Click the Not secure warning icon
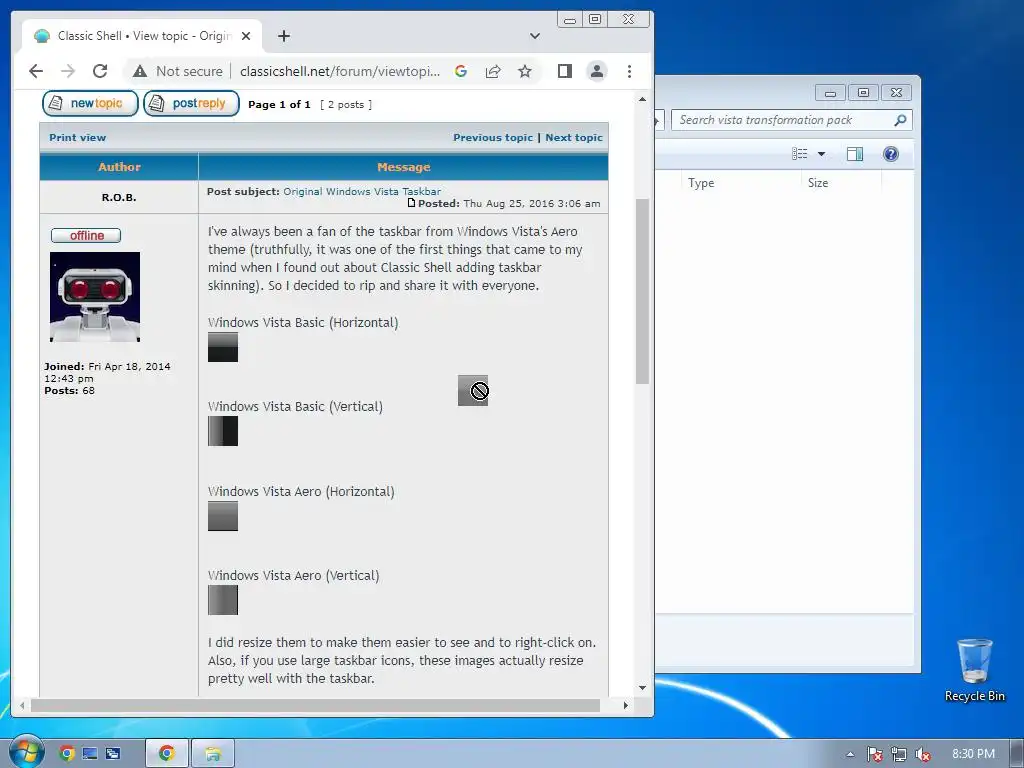 click(x=140, y=71)
